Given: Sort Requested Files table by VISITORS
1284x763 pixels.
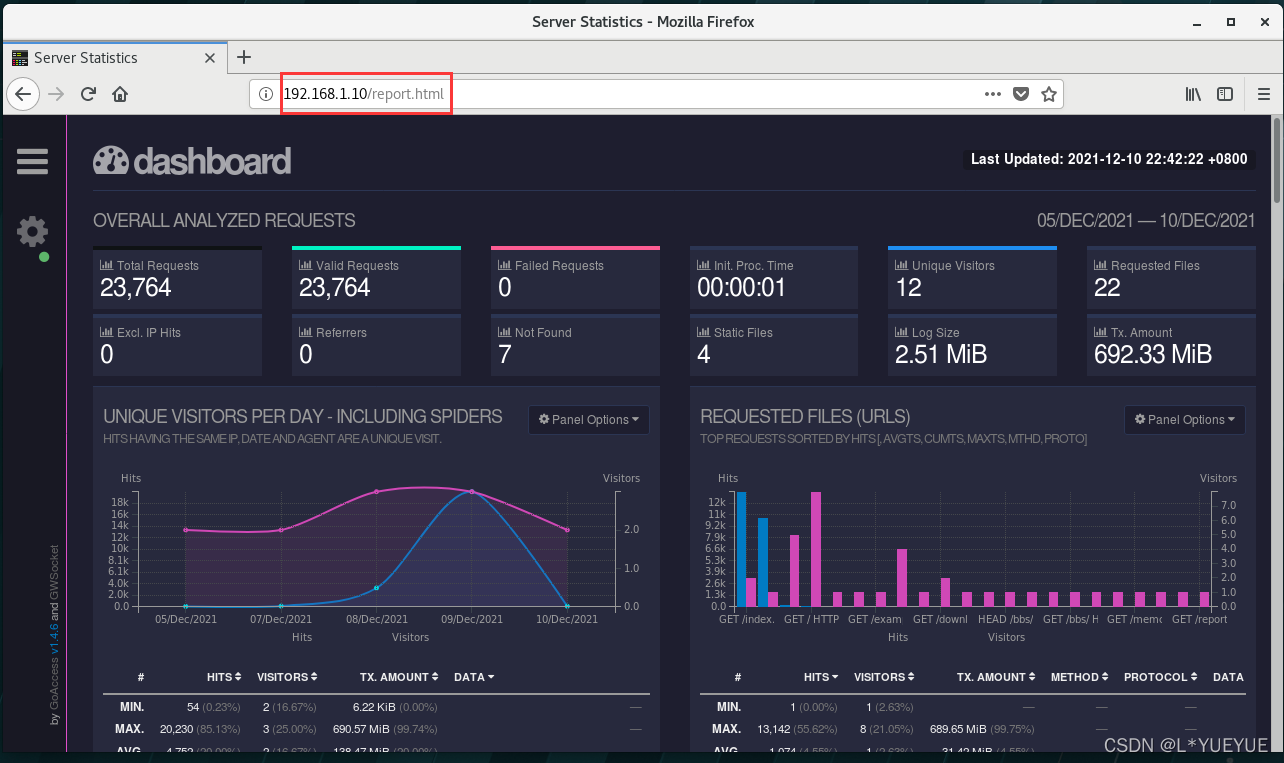Looking at the screenshot, I should [885, 677].
